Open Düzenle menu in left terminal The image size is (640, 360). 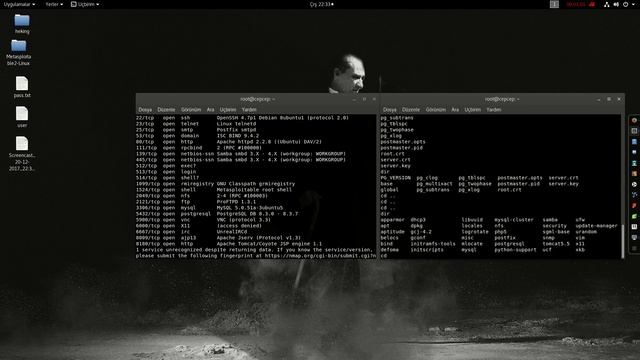tap(166, 110)
